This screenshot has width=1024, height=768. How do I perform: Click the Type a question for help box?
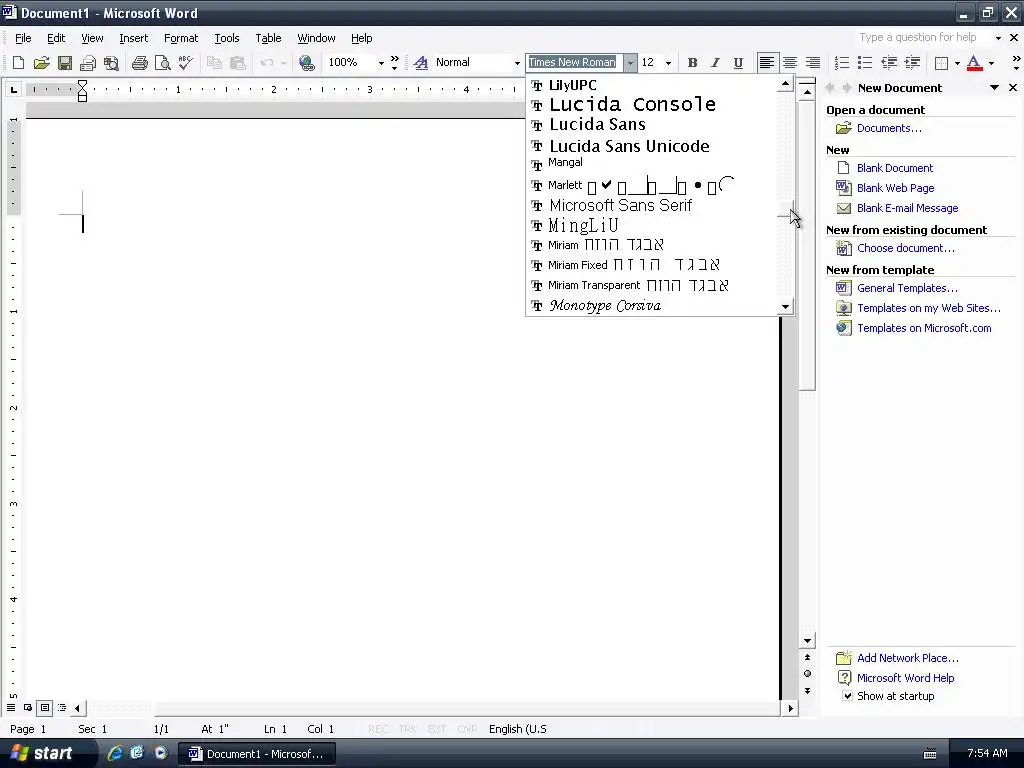coord(923,38)
